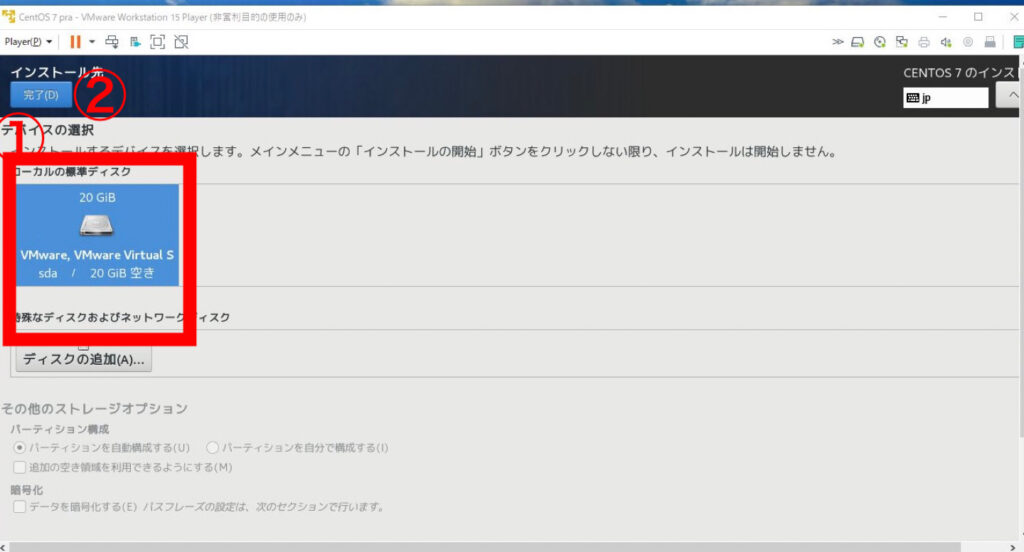The width and height of the screenshot is (1024, 552).
Task: Select the 20 GiB VMware virtual disk
Action: [97, 235]
